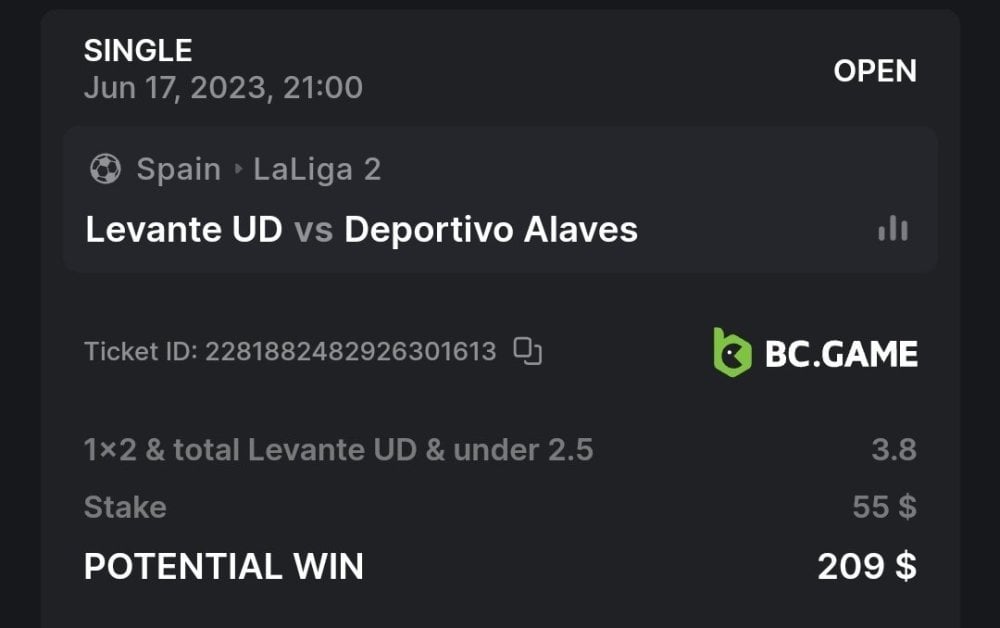Image resolution: width=1000 pixels, height=628 pixels.
Task: Copy the ticket ID using copy icon
Action: point(527,351)
